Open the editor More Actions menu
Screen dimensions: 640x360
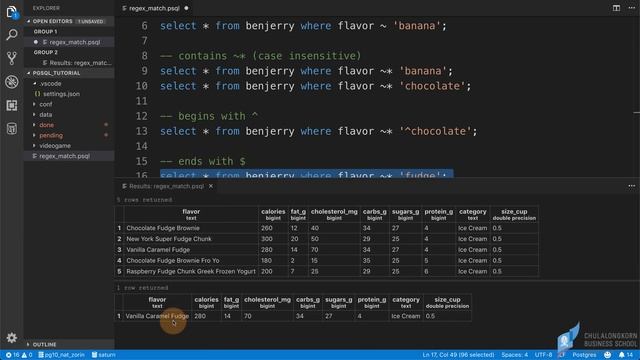(x=631, y=8)
